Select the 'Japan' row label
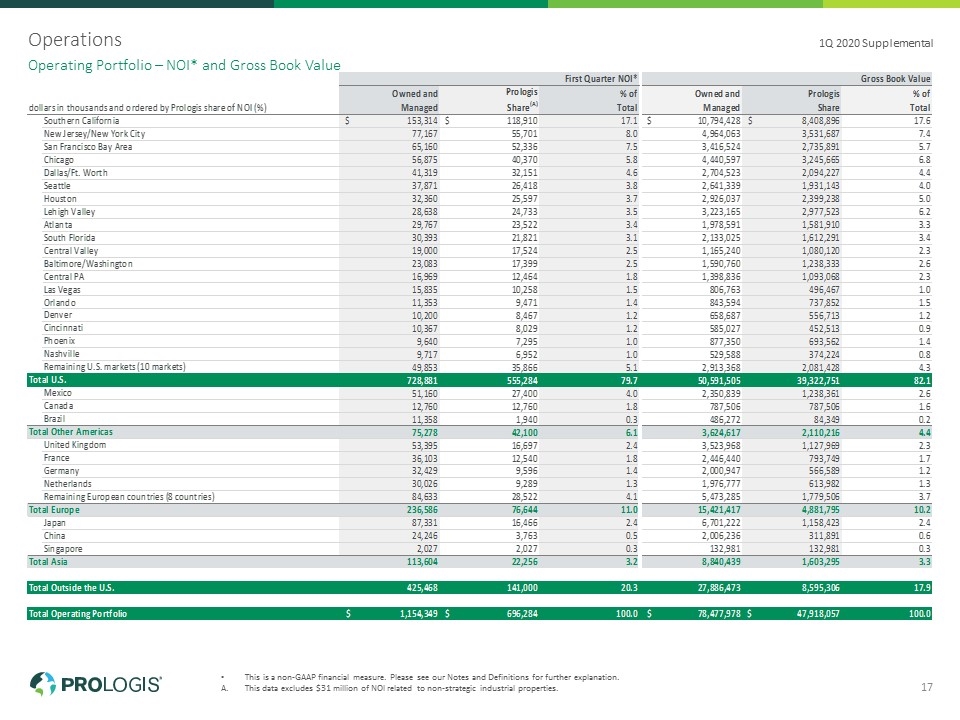The width and height of the screenshot is (960, 720). (x=54, y=523)
